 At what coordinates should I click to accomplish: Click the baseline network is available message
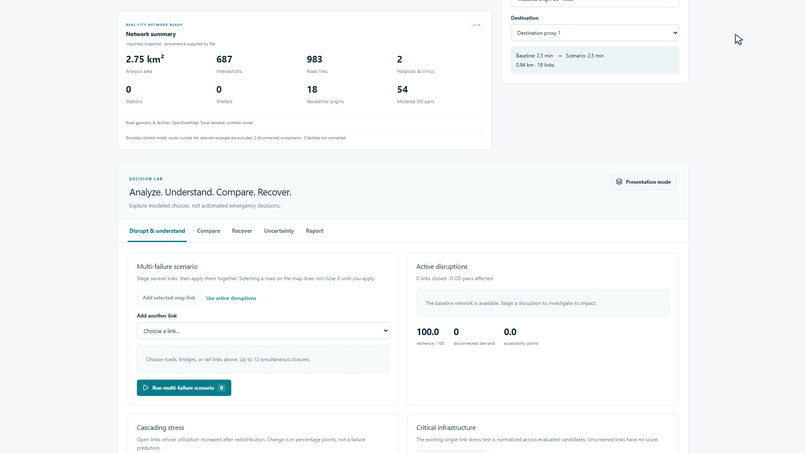(x=511, y=303)
